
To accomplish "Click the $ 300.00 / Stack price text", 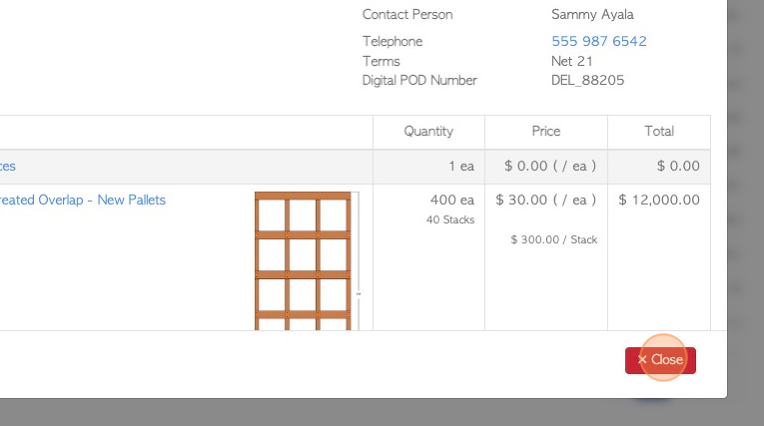I will (554, 240).
